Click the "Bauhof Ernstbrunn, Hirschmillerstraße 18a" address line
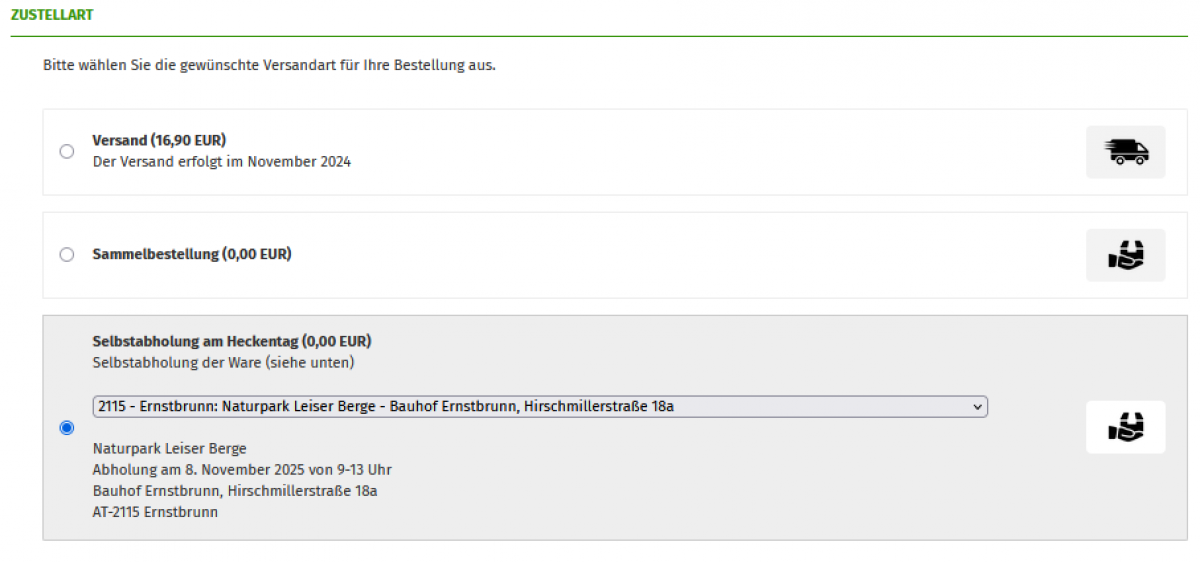Image resolution: width=1200 pixels, height=562 pixels. (x=235, y=490)
